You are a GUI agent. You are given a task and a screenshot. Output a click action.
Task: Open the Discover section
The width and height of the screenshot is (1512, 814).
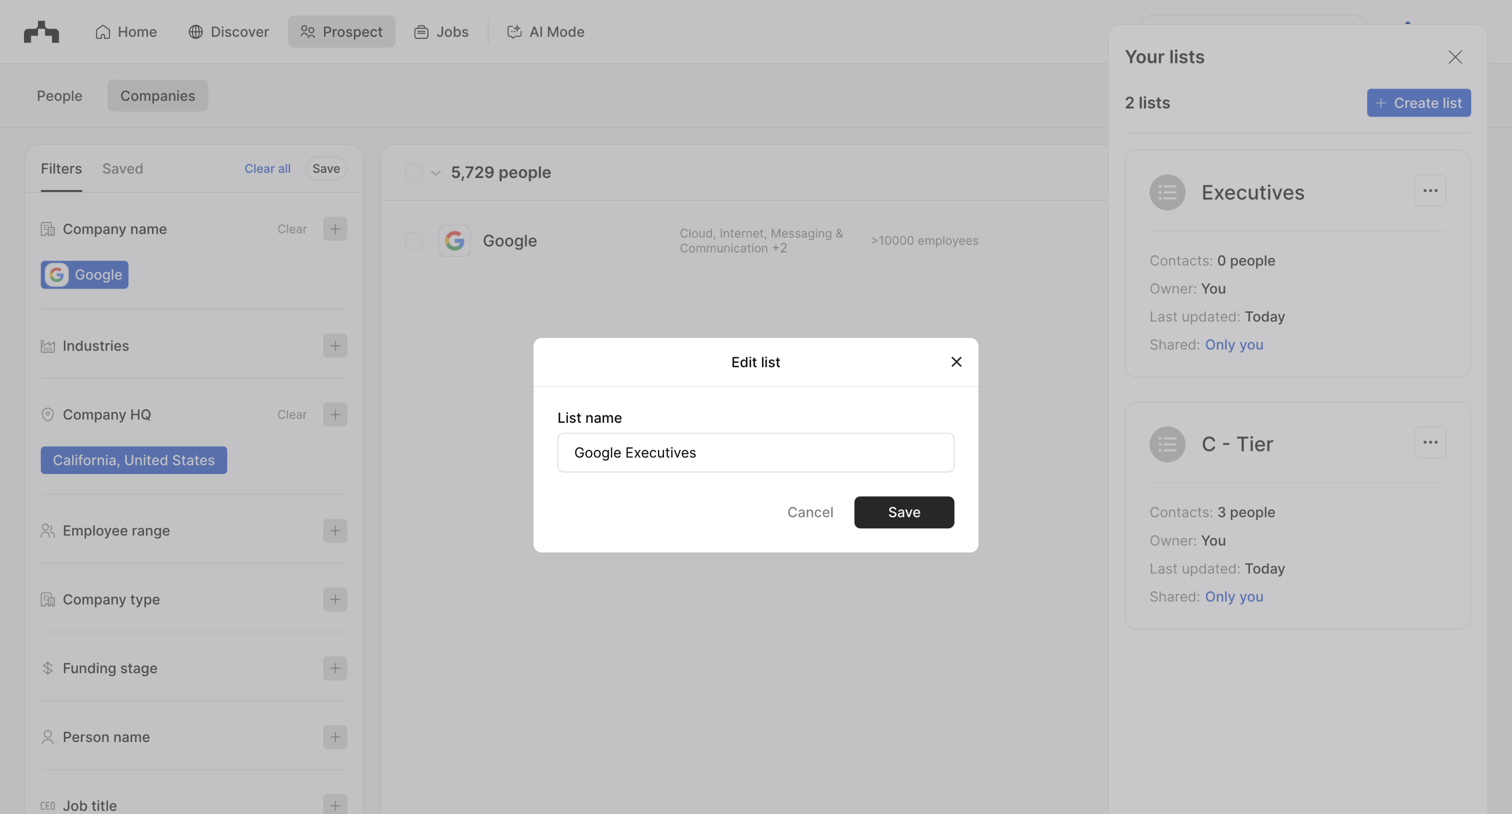(x=228, y=32)
